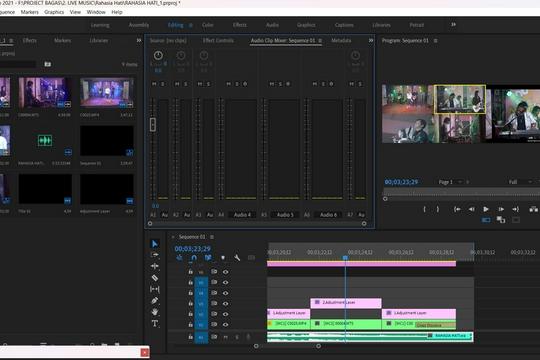Solo Audio 4 channel in mixer
The image size is (540, 360).
pos(237,84)
